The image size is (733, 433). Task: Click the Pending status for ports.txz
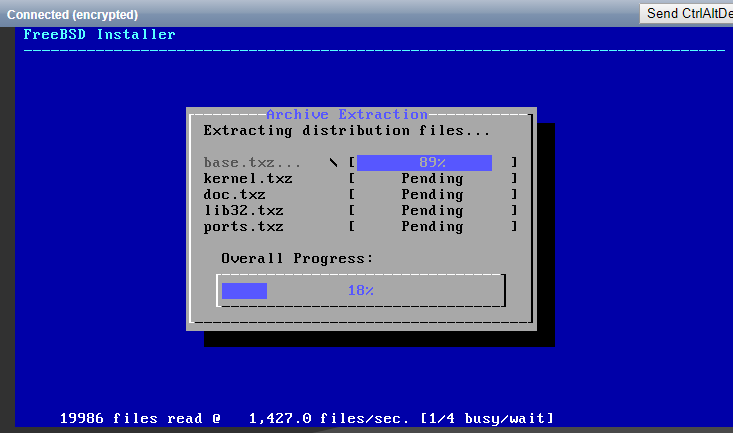(432, 226)
